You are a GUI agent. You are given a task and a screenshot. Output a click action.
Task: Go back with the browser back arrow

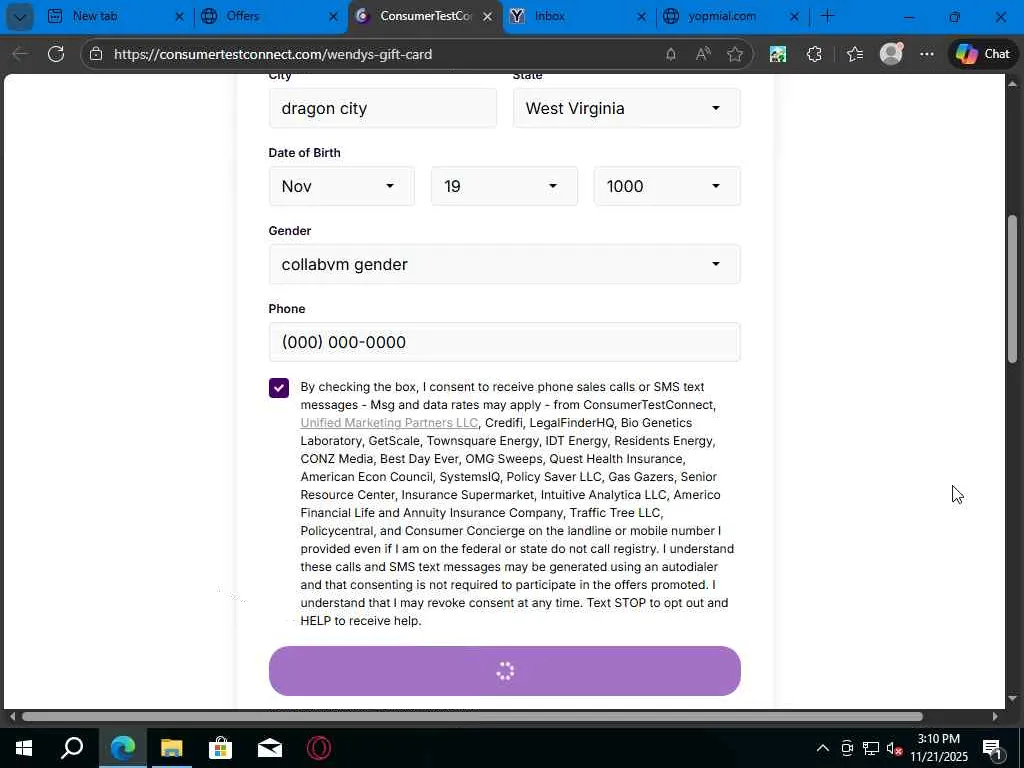coord(20,54)
